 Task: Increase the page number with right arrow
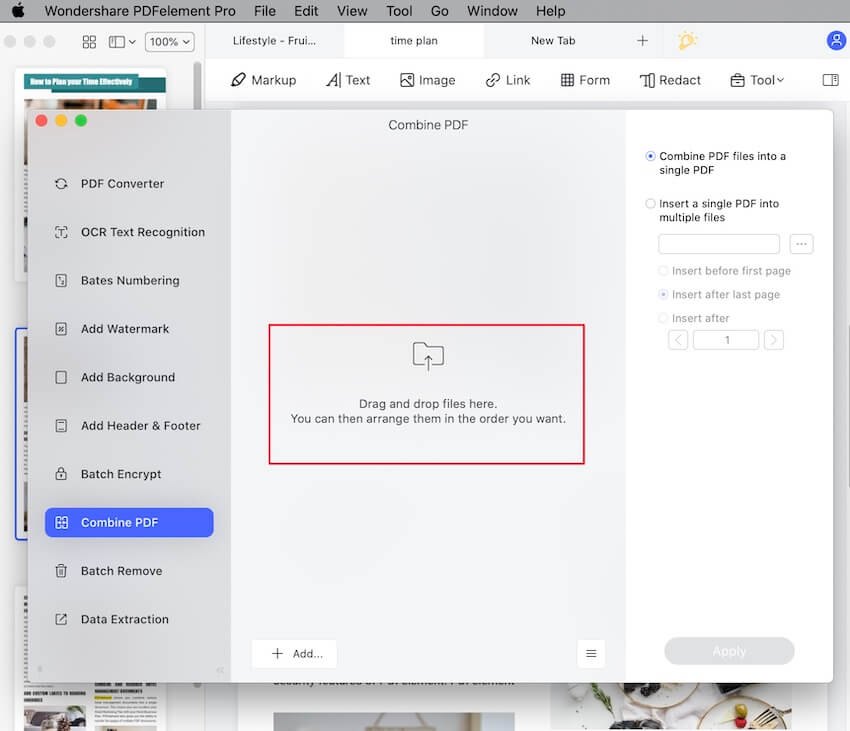pos(774,340)
